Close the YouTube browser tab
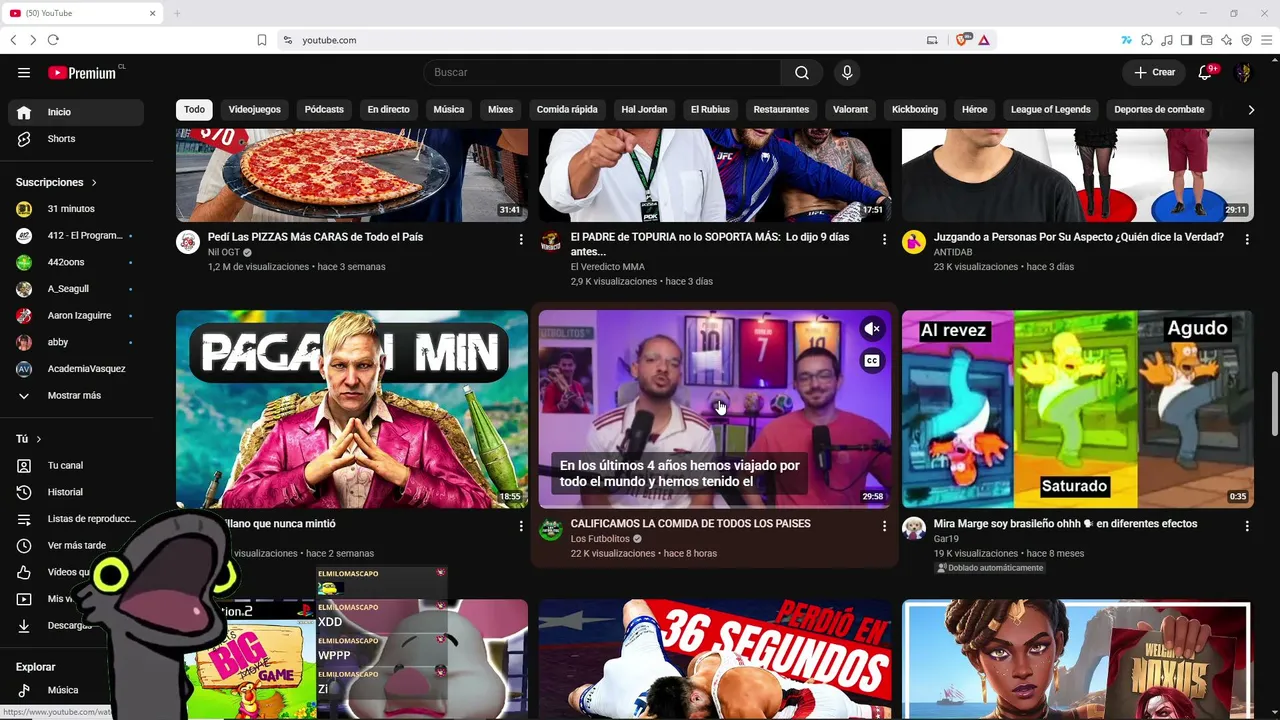 tap(153, 13)
